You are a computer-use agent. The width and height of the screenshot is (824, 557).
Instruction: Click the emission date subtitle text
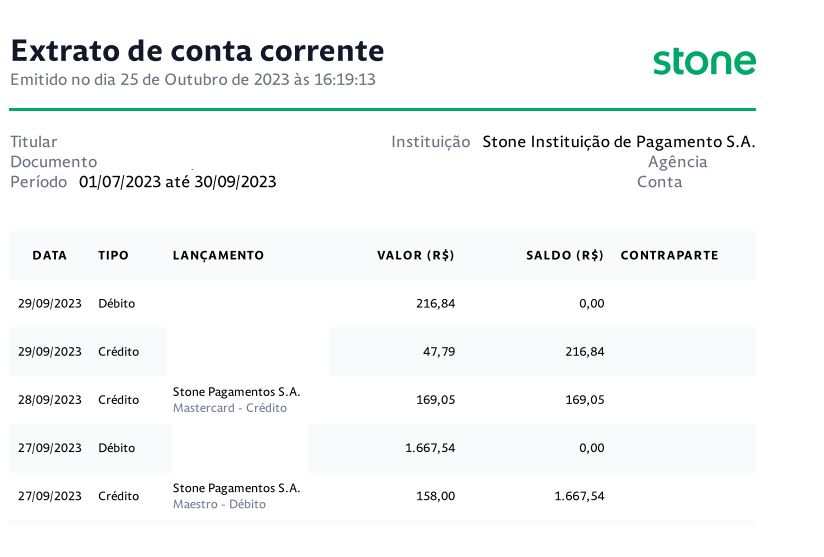click(x=193, y=80)
